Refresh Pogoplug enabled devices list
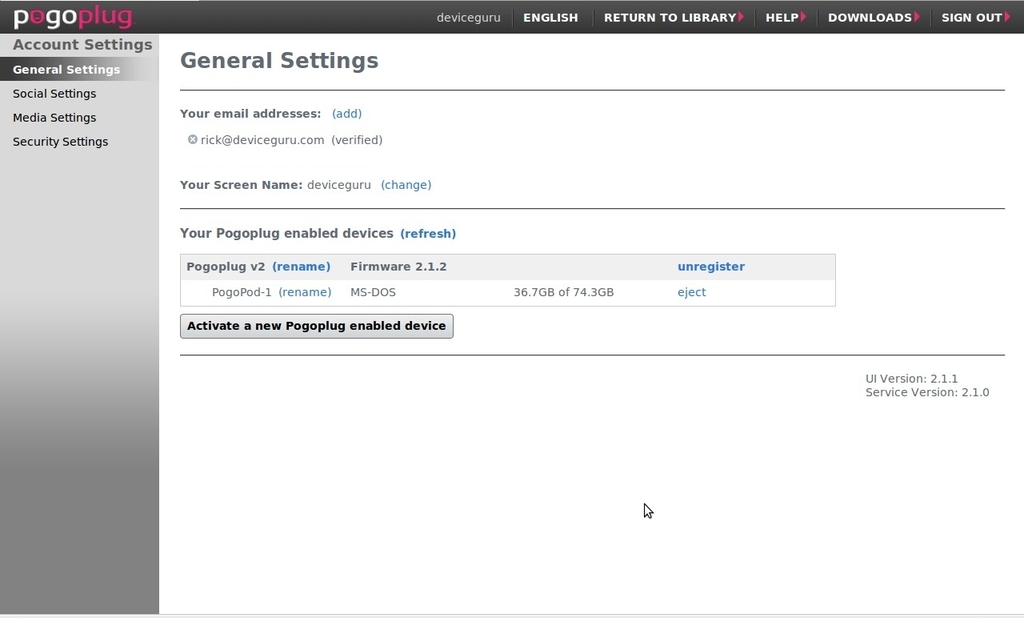This screenshot has width=1024, height=618. pyautogui.click(x=428, y=234)
